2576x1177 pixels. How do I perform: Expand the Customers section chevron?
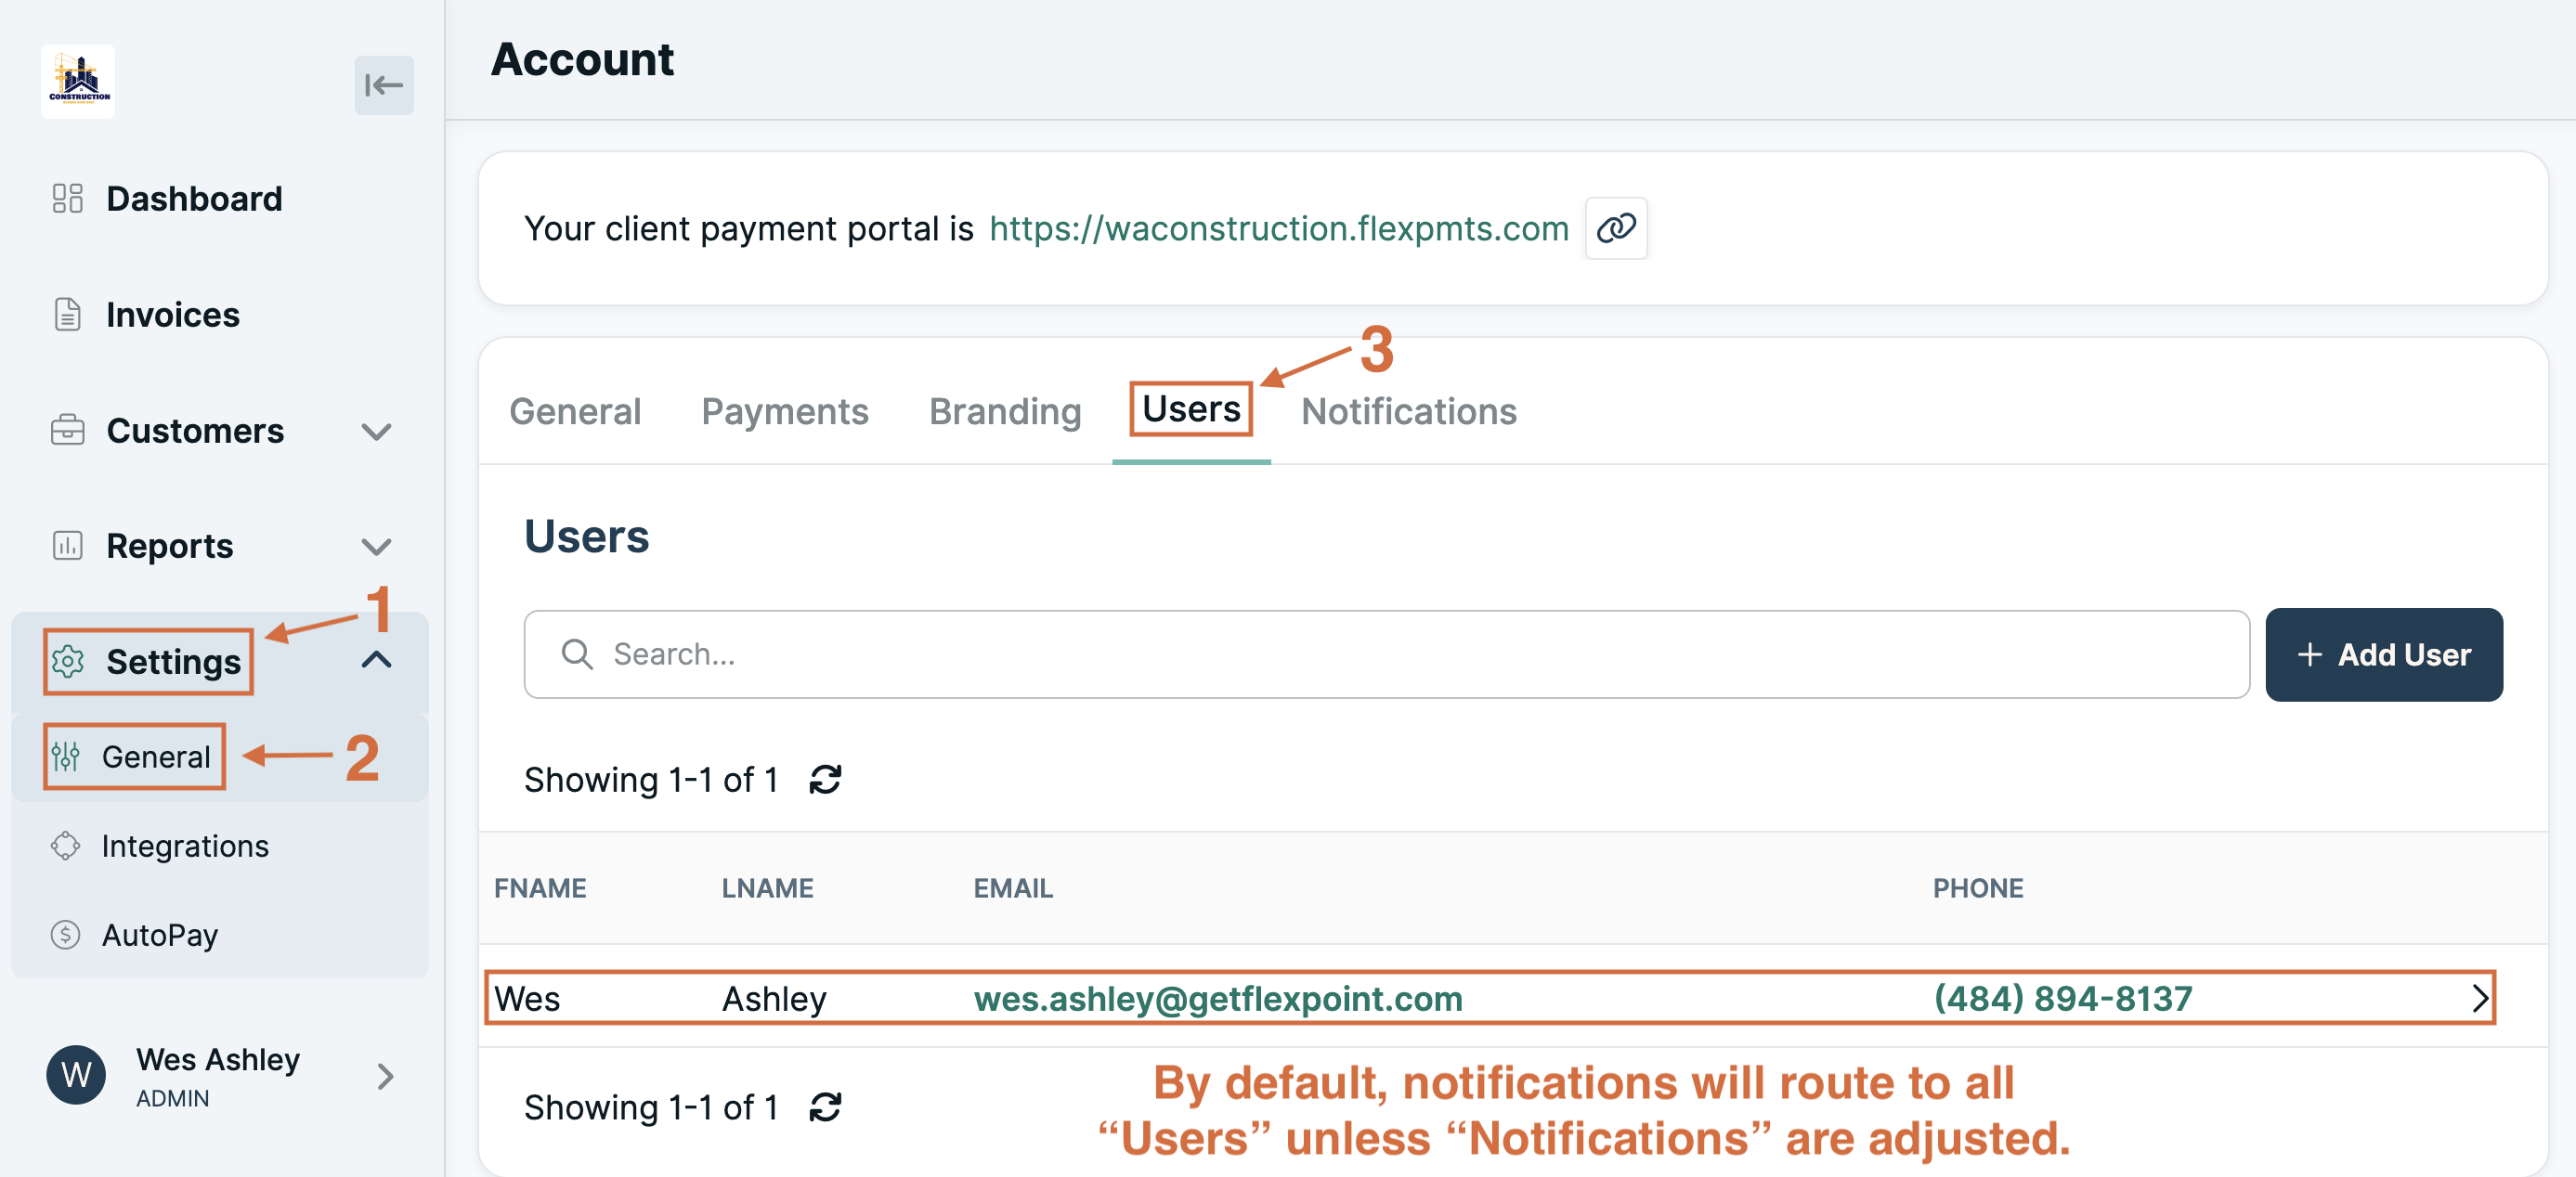tap(377, 431)
